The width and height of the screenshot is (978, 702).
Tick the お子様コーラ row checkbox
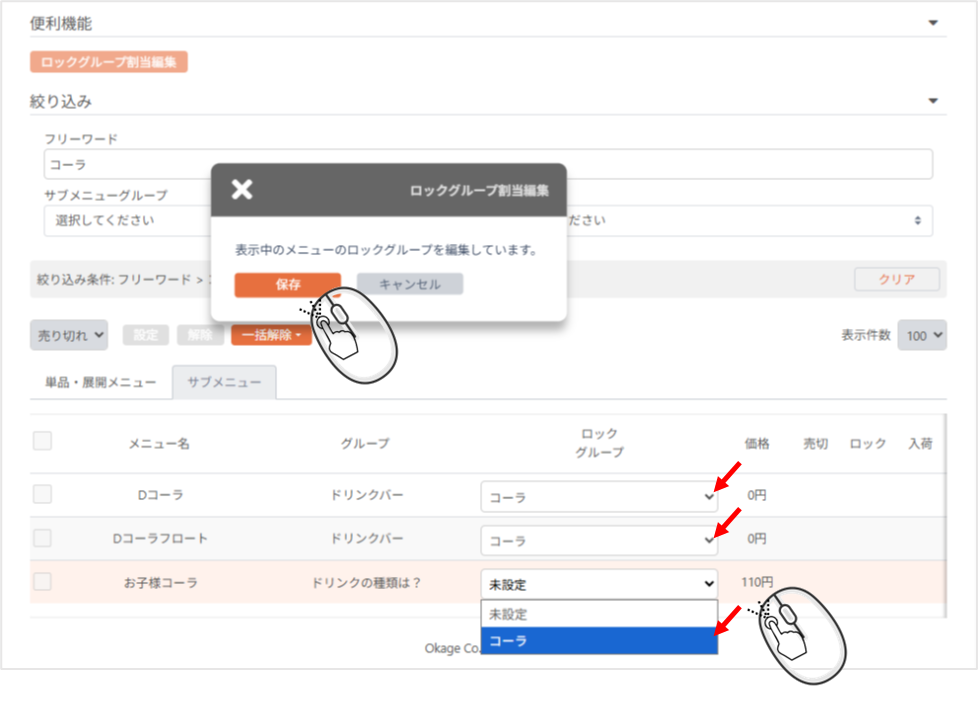click(x=43, y=582)
